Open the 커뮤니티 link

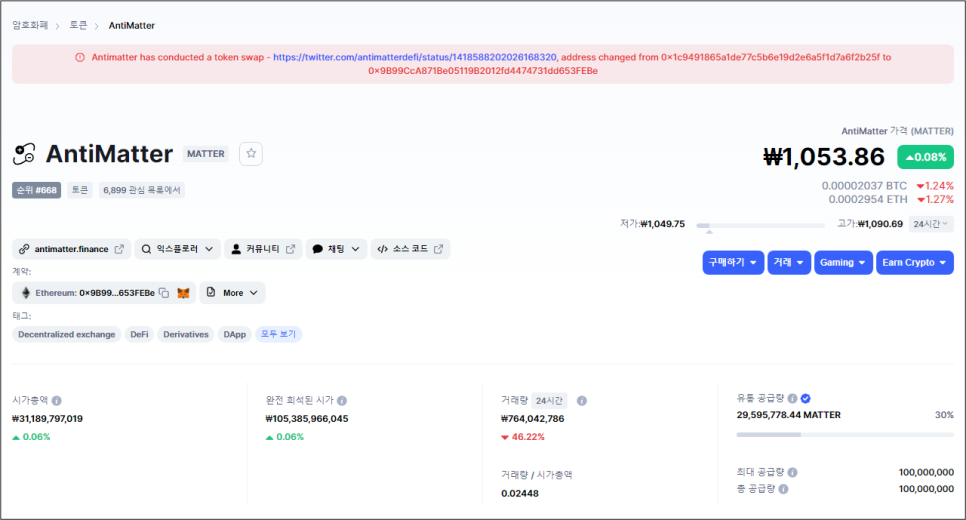click(263, 249)
